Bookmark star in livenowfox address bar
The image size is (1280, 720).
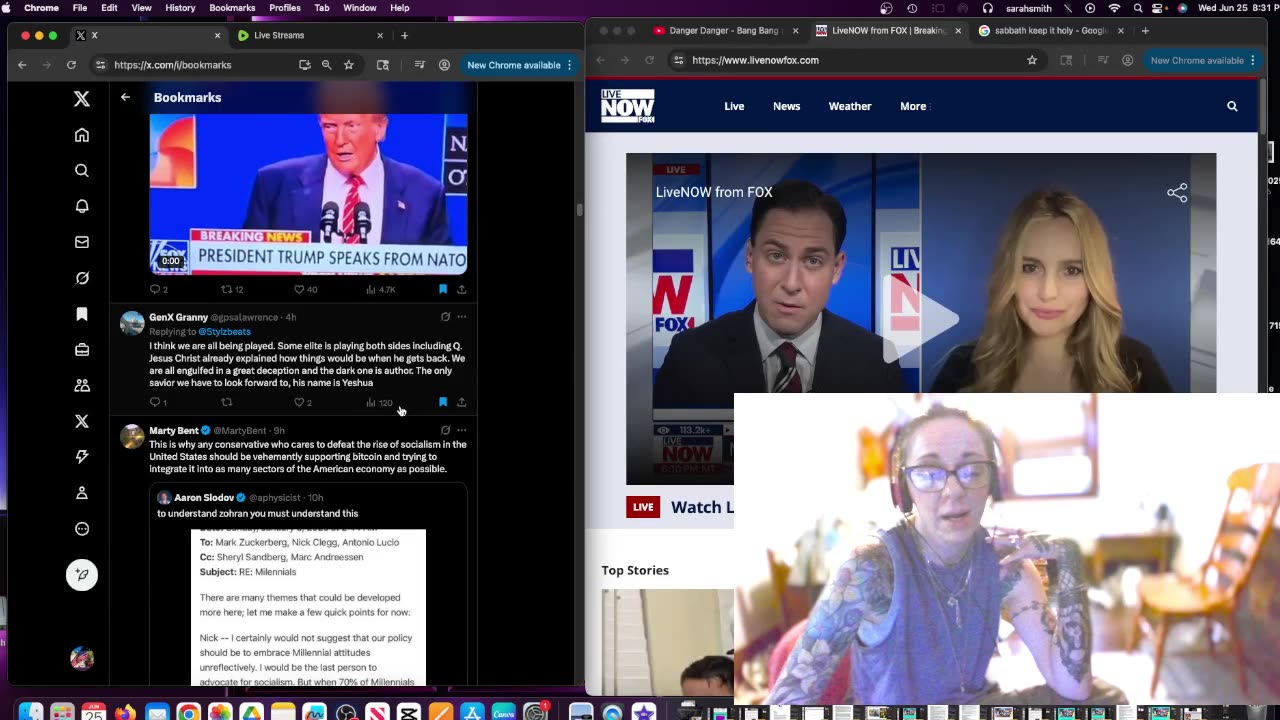(1032, 60)
